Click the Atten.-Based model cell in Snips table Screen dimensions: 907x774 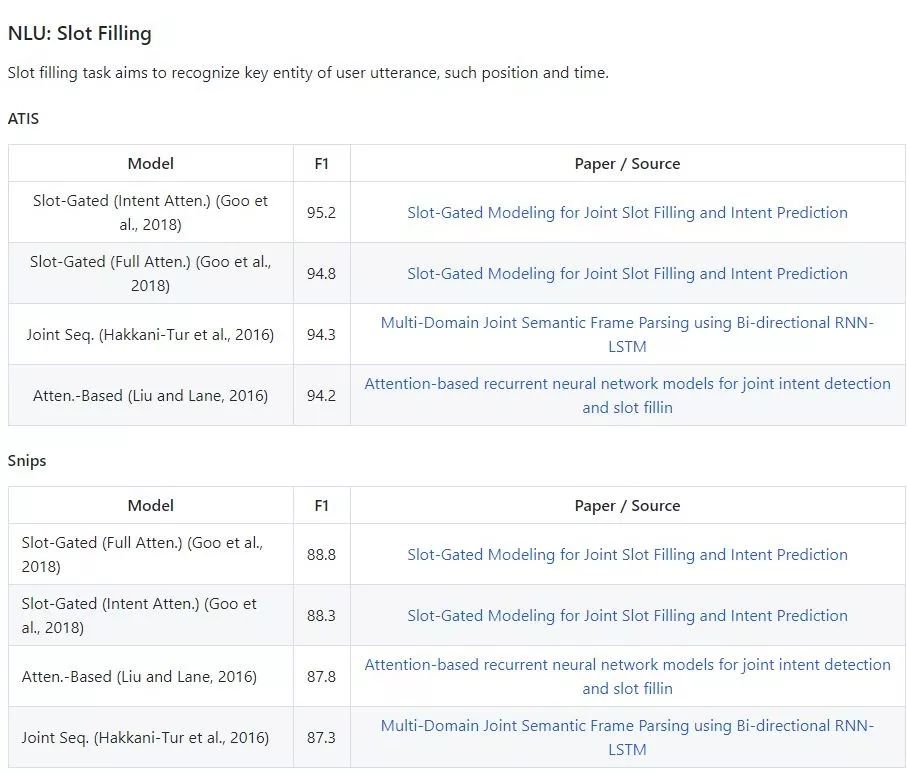pos(139,676)
